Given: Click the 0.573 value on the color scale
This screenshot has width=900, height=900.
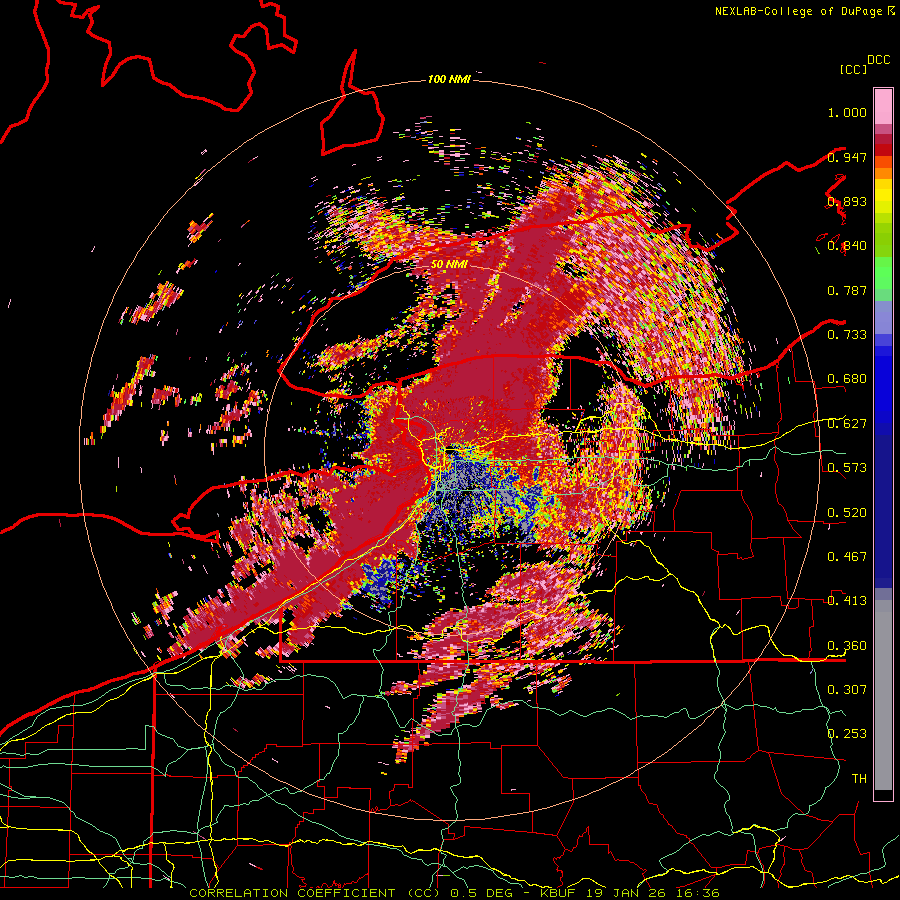Looking at the screenshot, I should (x=847, y=468).
